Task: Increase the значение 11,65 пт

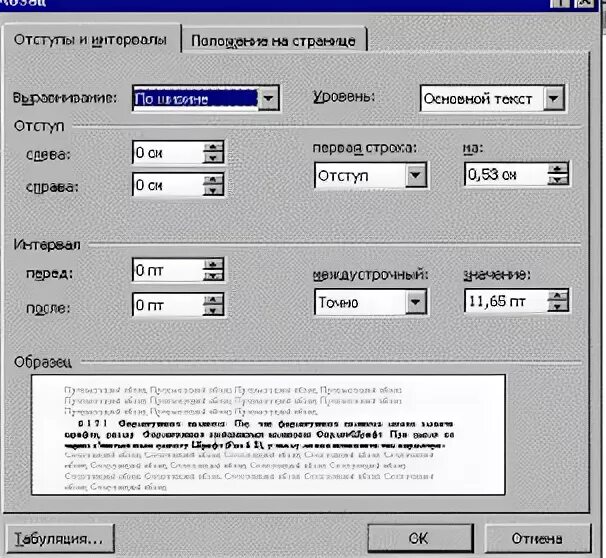Action: pos(557,296)
